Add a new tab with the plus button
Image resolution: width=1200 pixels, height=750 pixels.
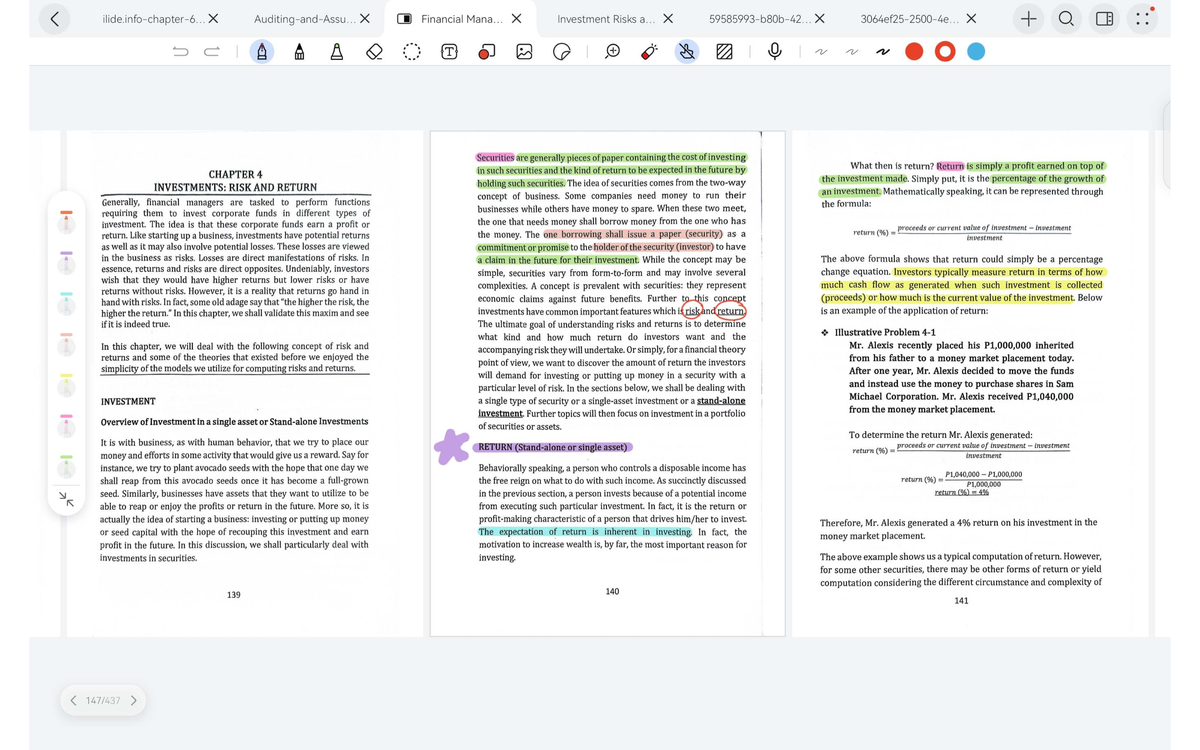pyautogui.click(x=1028, y=19)
